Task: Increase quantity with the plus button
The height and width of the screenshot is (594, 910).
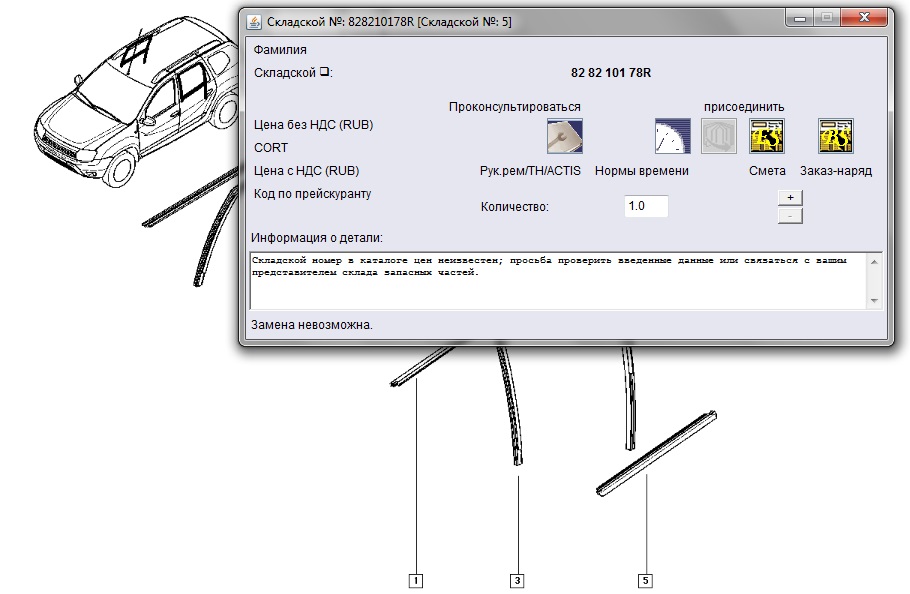Action: pos(790,197)
